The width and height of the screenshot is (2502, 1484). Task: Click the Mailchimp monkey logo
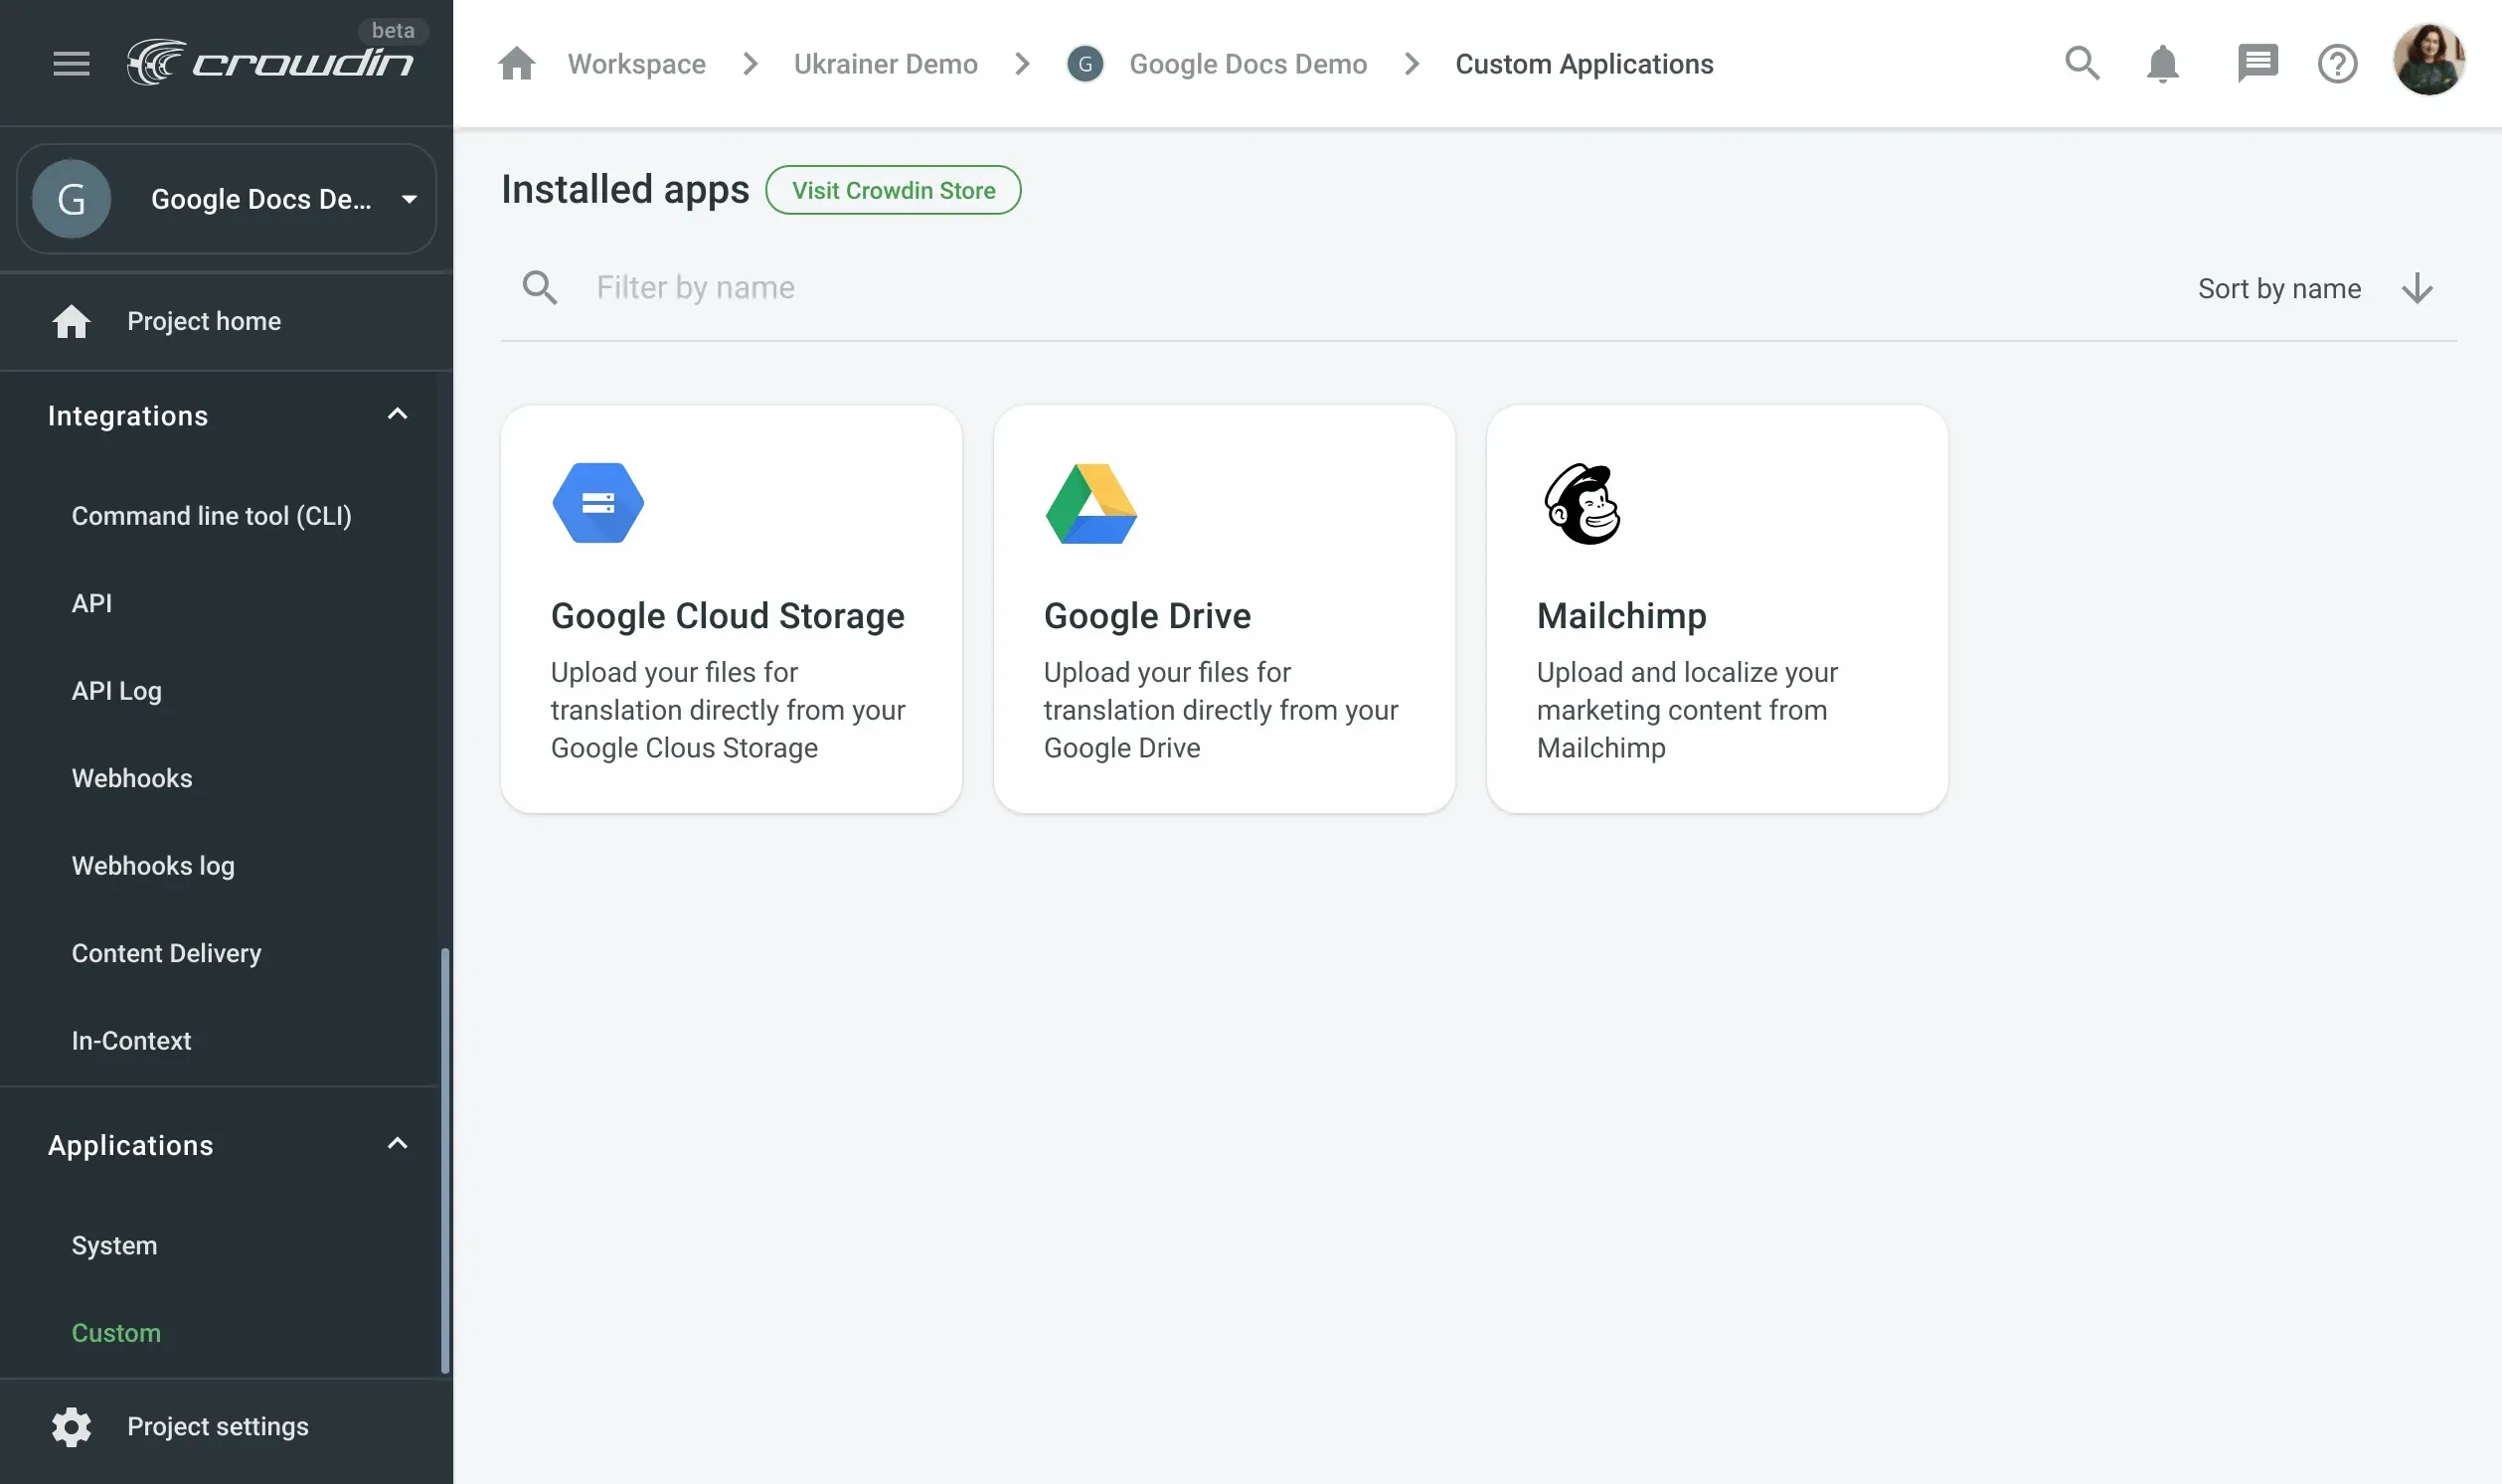[1582, 504]
